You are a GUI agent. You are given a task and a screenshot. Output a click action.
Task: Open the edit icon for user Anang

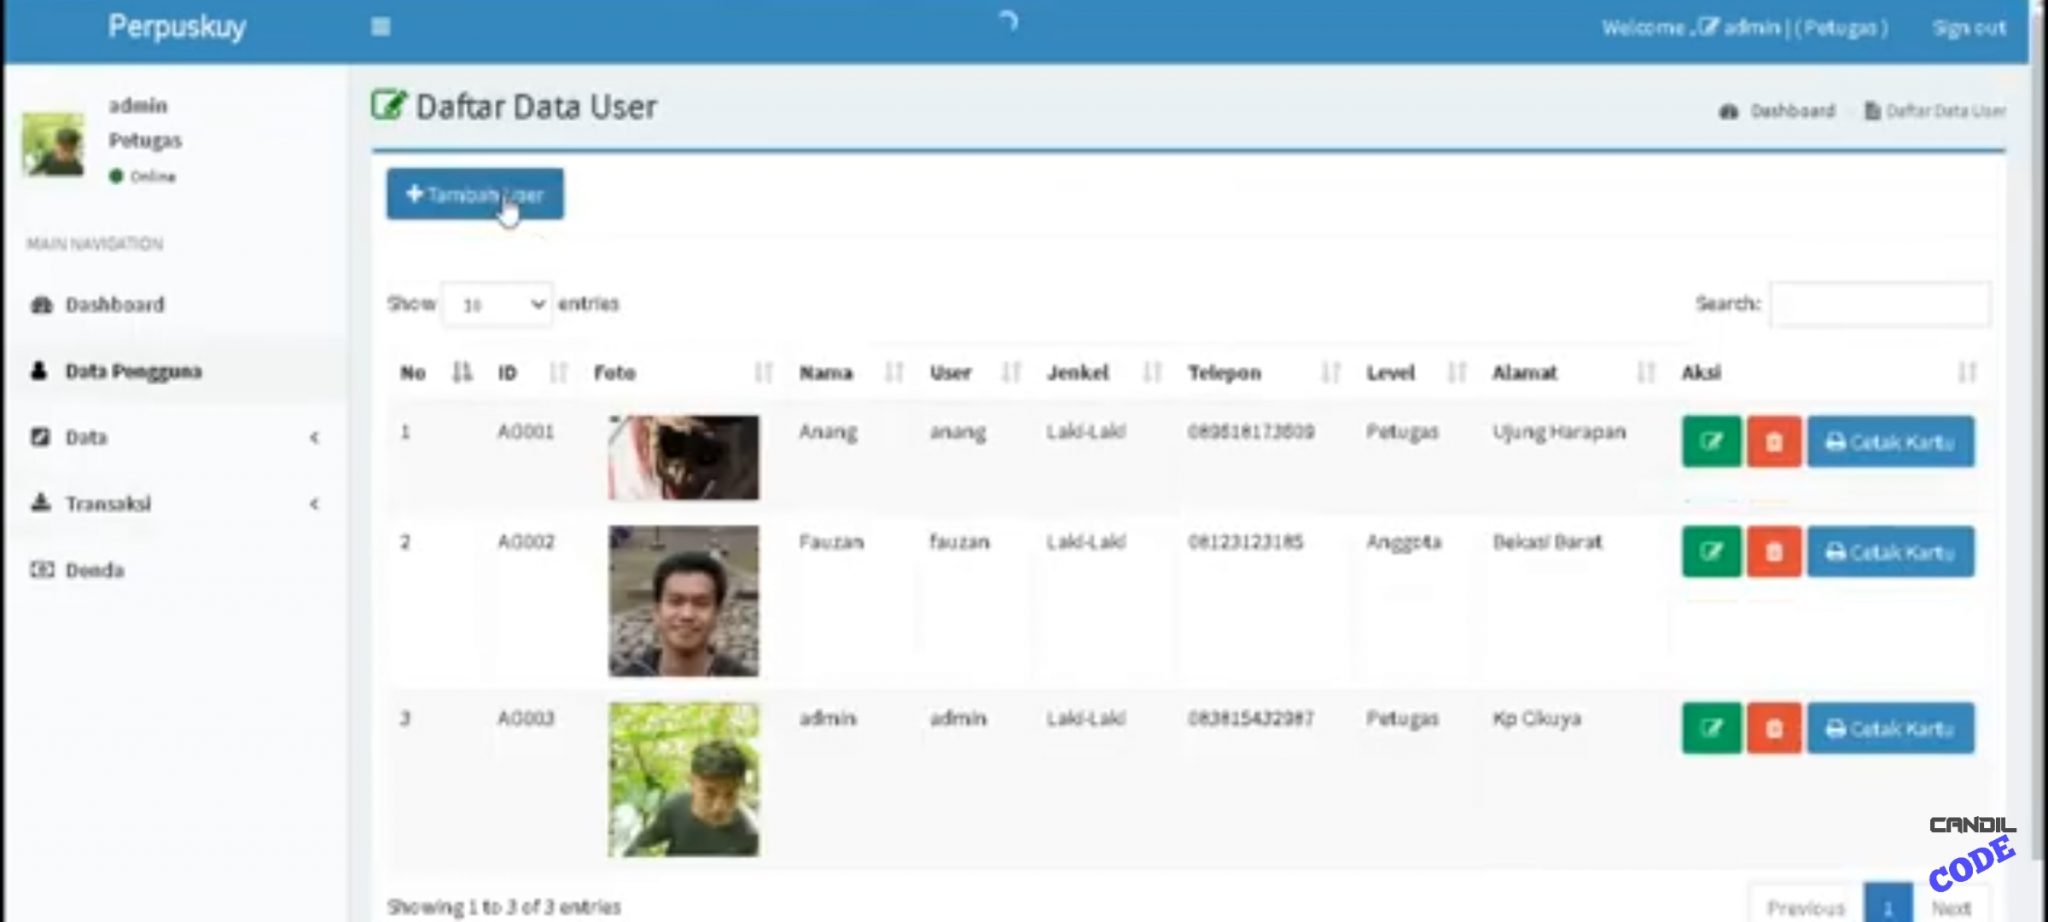coord(1712,441)
